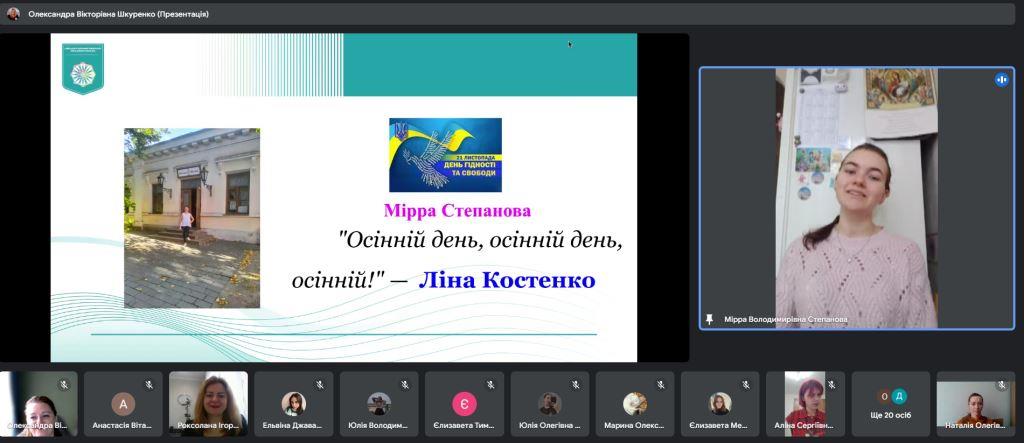
Task: Click the blue speaking indicator on Мірра's tile
Action: coord(1001,80)
